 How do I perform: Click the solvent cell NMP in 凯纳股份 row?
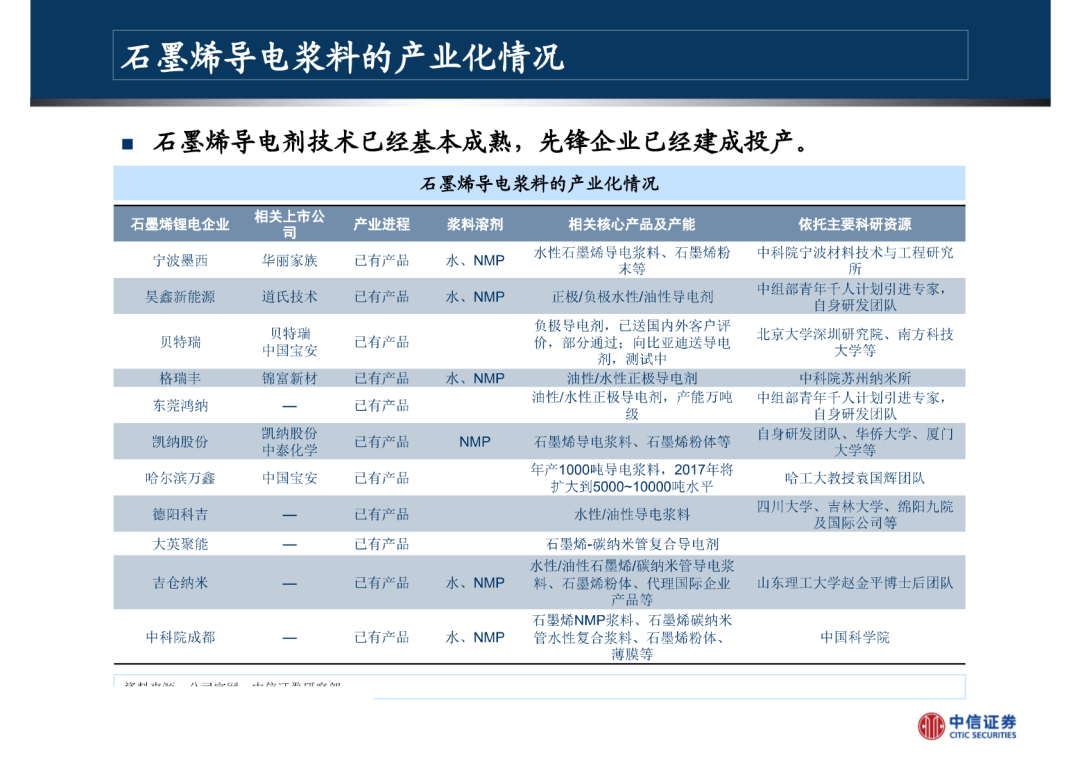(475, 442)
